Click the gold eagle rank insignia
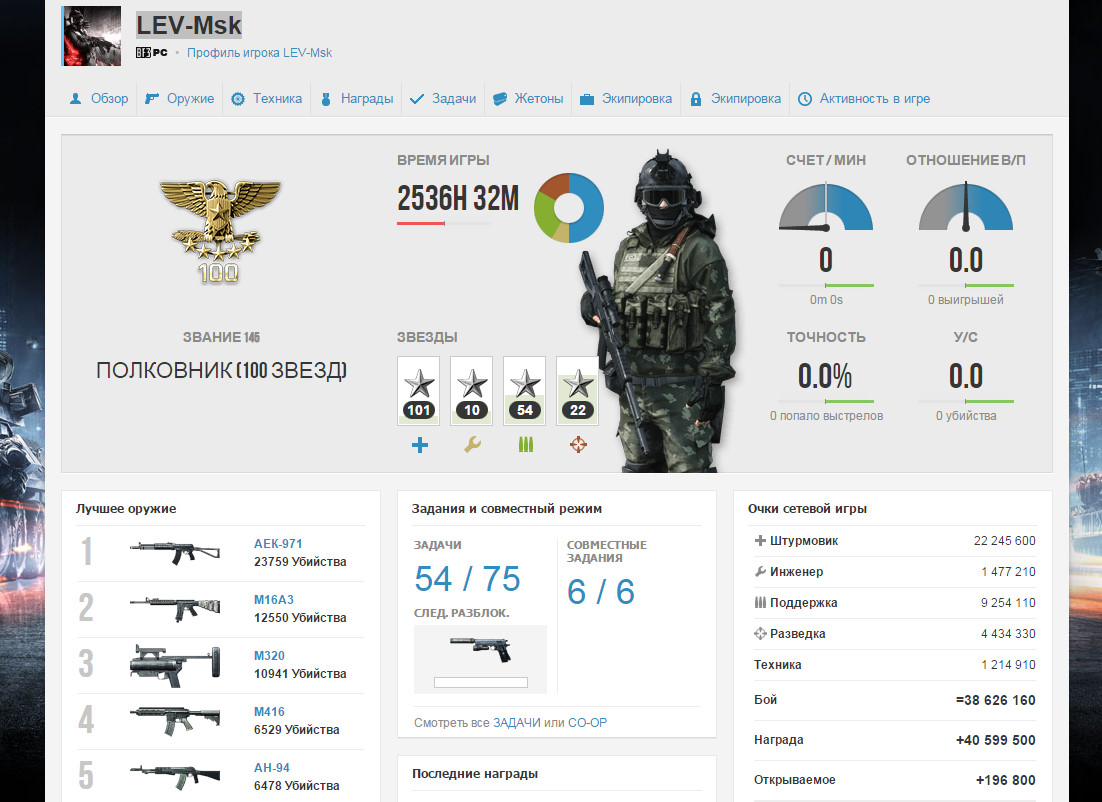This screenshot has height=802, width=1102. (x=220, y=225)
